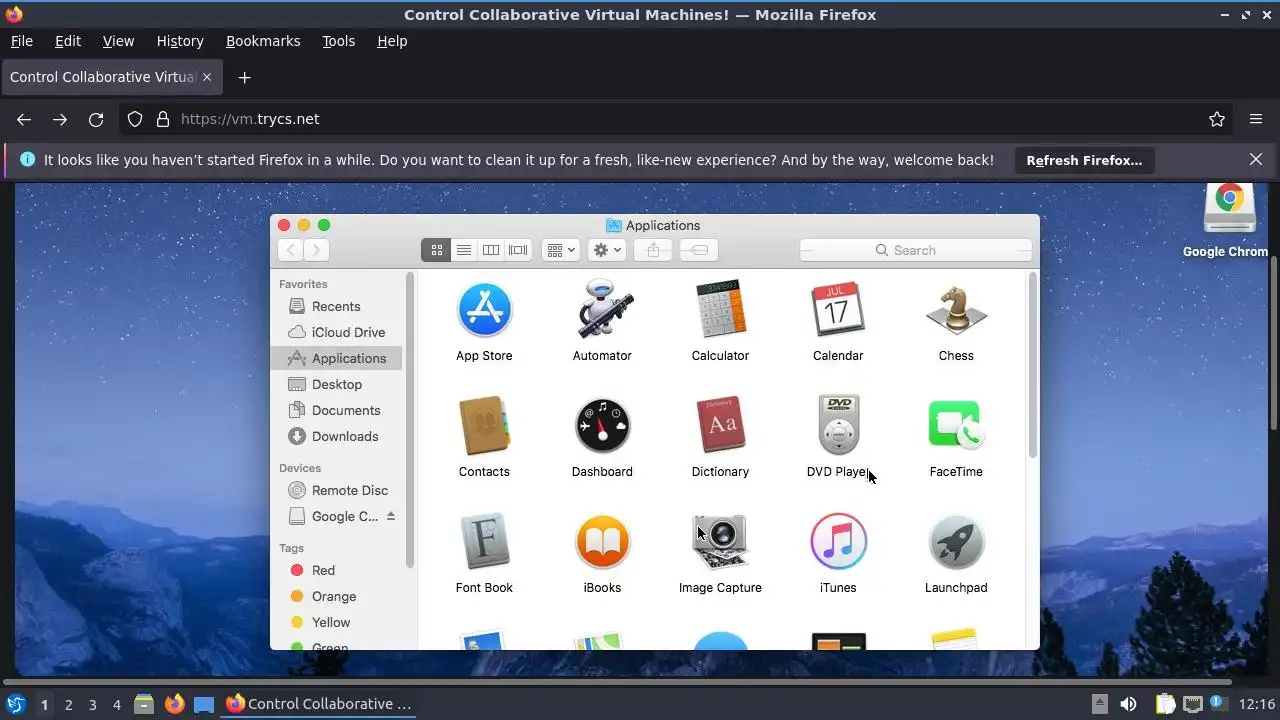Go back in Firefox
1280x720 pixels.
point(24,119)
